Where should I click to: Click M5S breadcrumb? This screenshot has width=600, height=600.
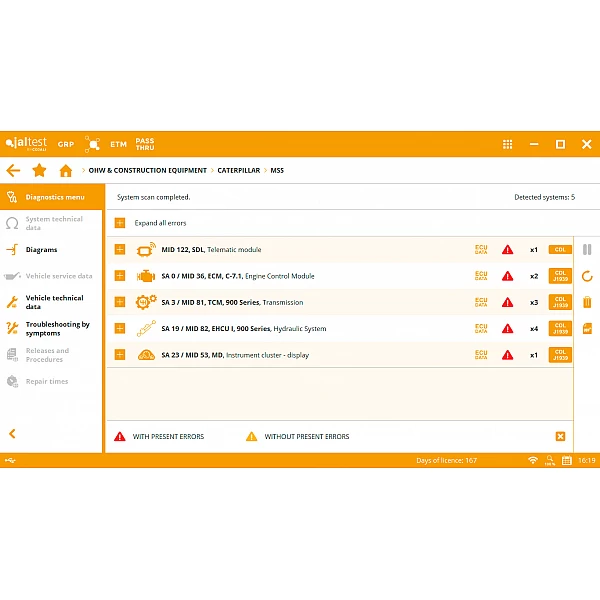pyautogui.click(x=277, y=170)
